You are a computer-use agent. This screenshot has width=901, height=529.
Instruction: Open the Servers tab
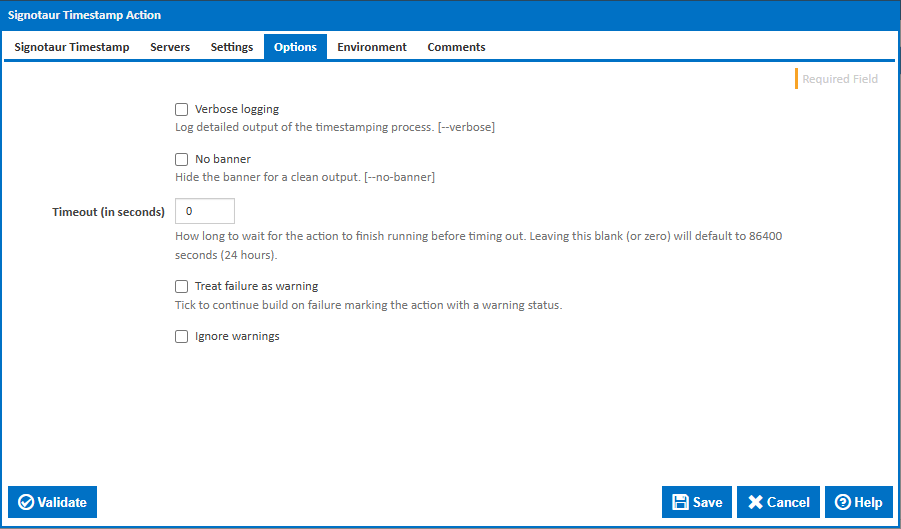coord(170,47)
